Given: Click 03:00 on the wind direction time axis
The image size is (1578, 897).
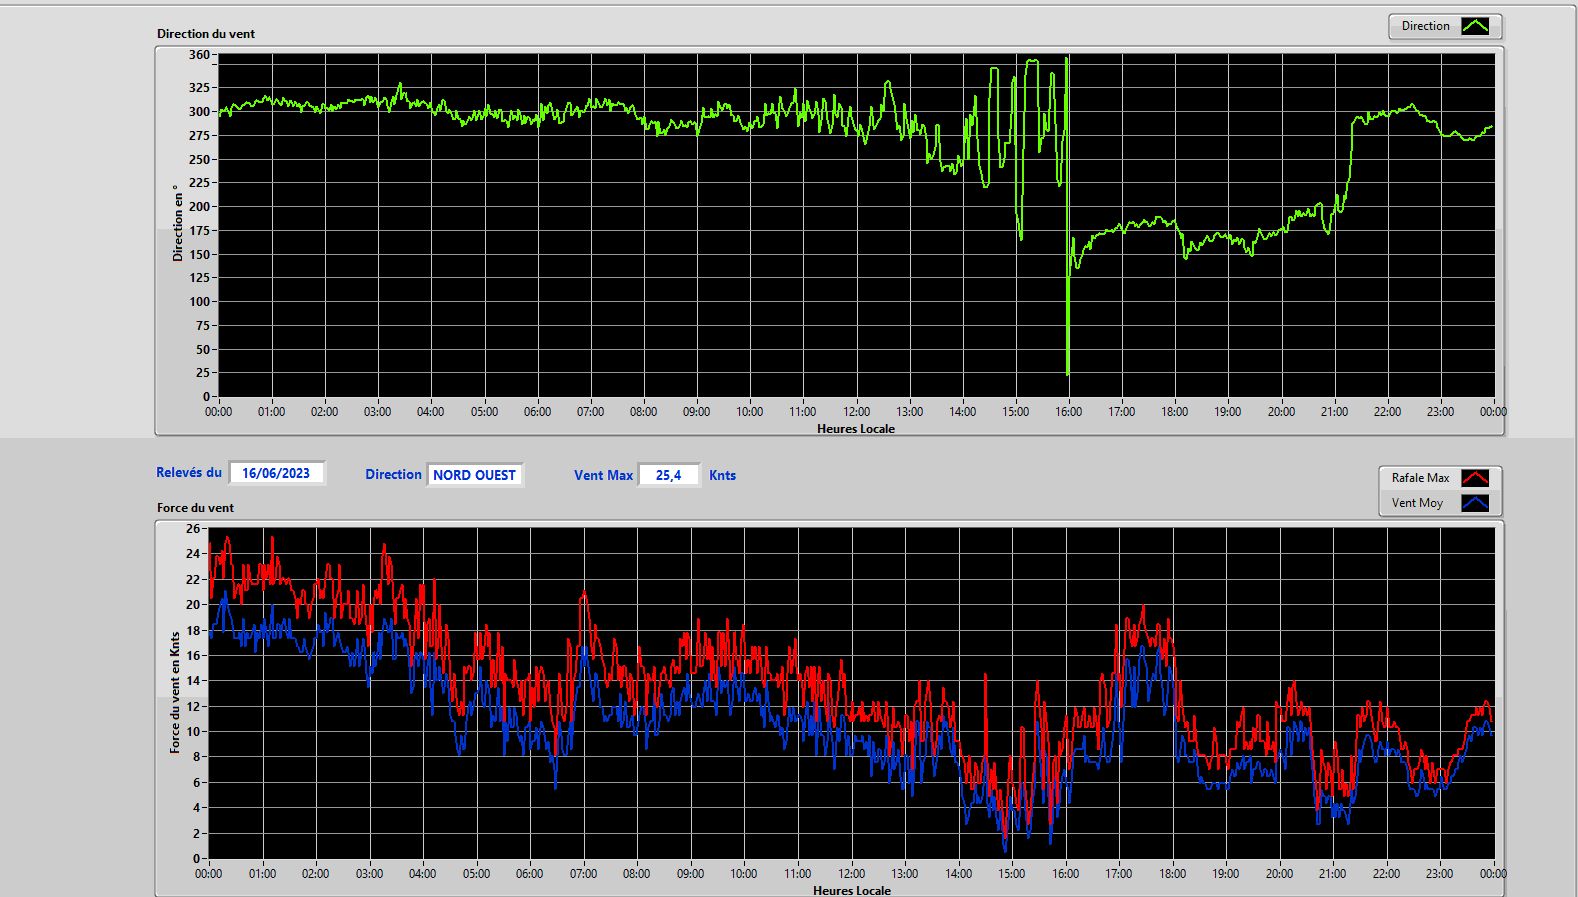Looking at the screenshot, I should click(x=378, y=412).
